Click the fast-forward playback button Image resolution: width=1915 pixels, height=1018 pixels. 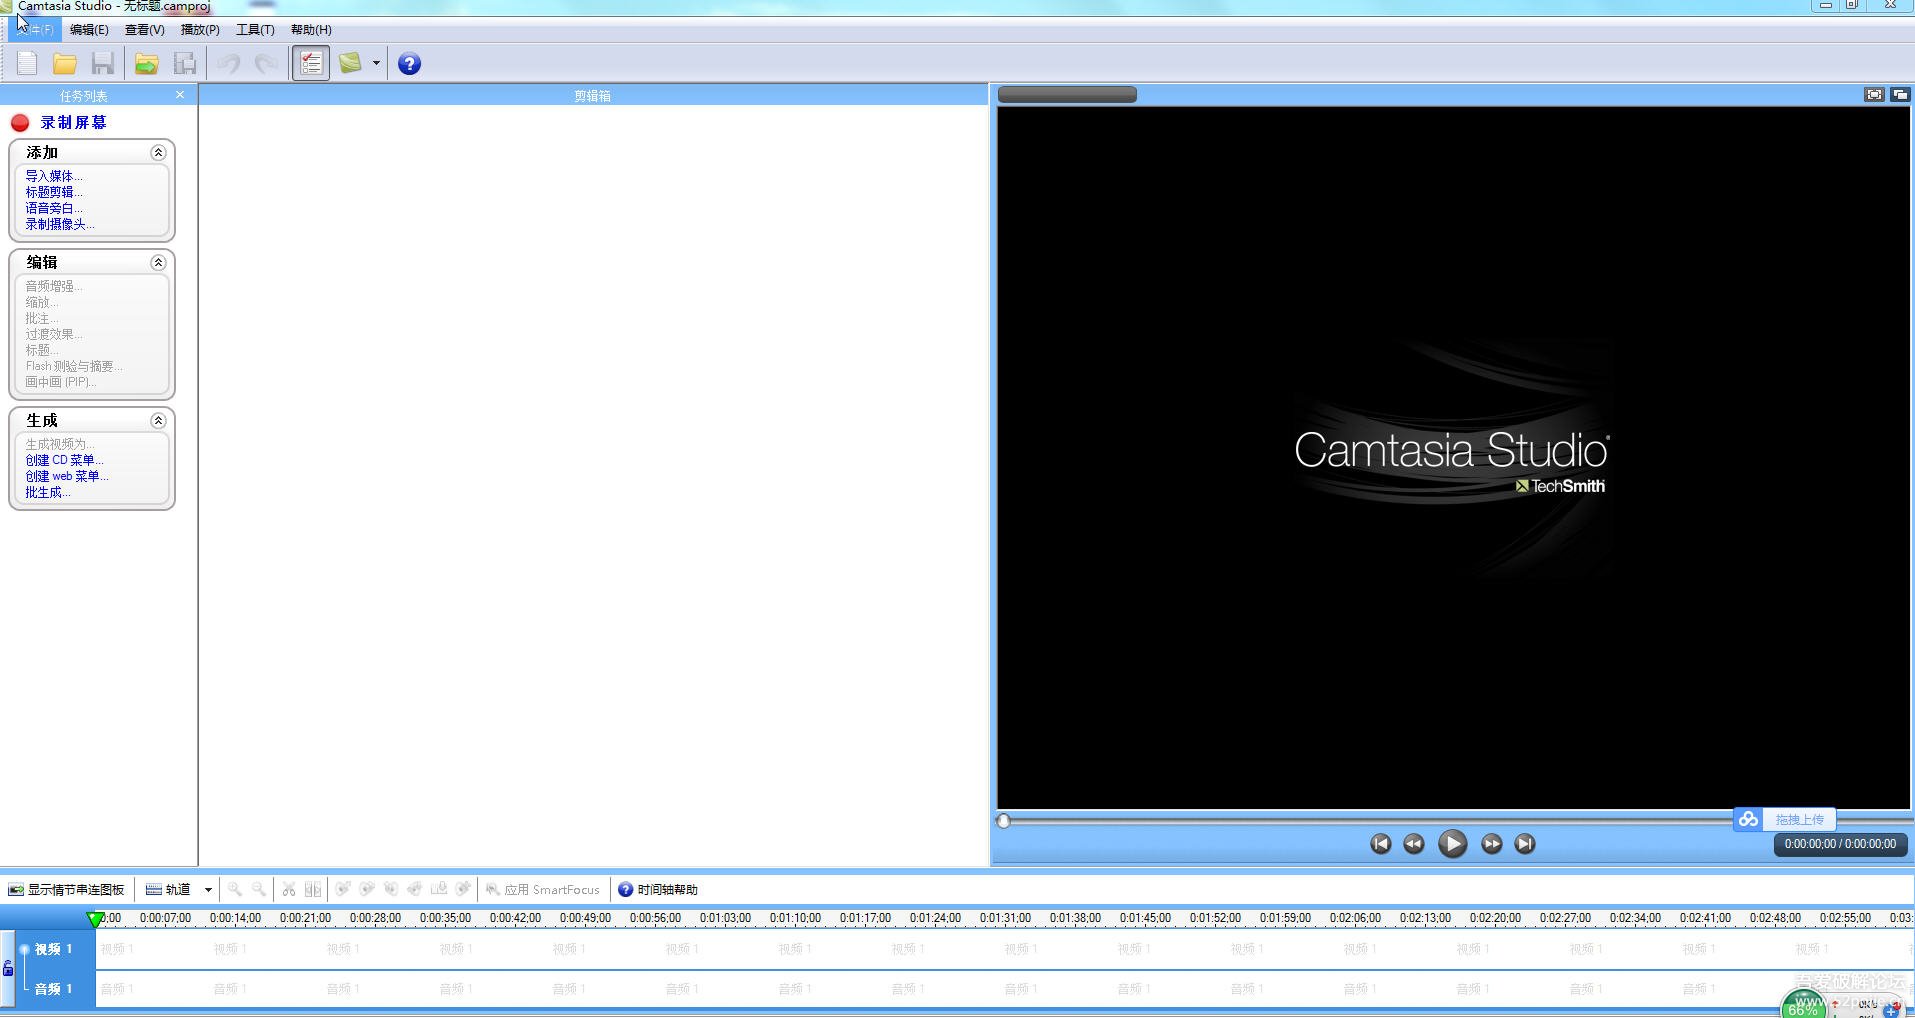(x=1491, y=844)
